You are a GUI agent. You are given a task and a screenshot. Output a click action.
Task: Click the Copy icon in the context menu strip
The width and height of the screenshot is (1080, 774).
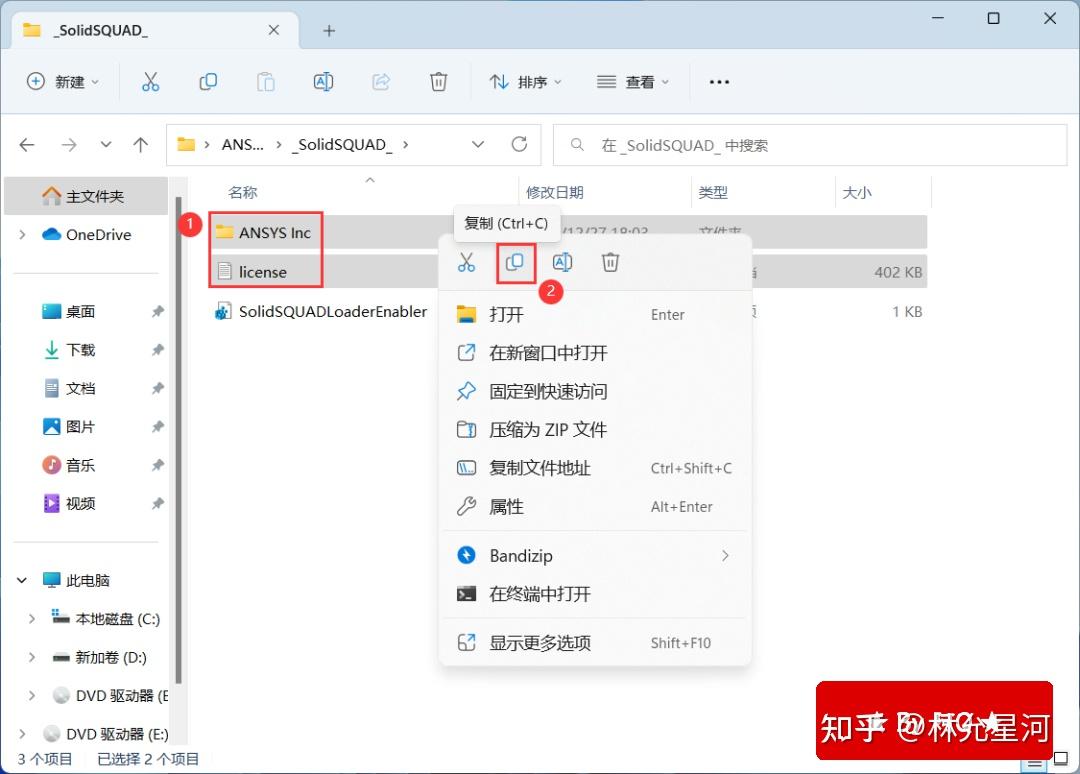point(514,262)
